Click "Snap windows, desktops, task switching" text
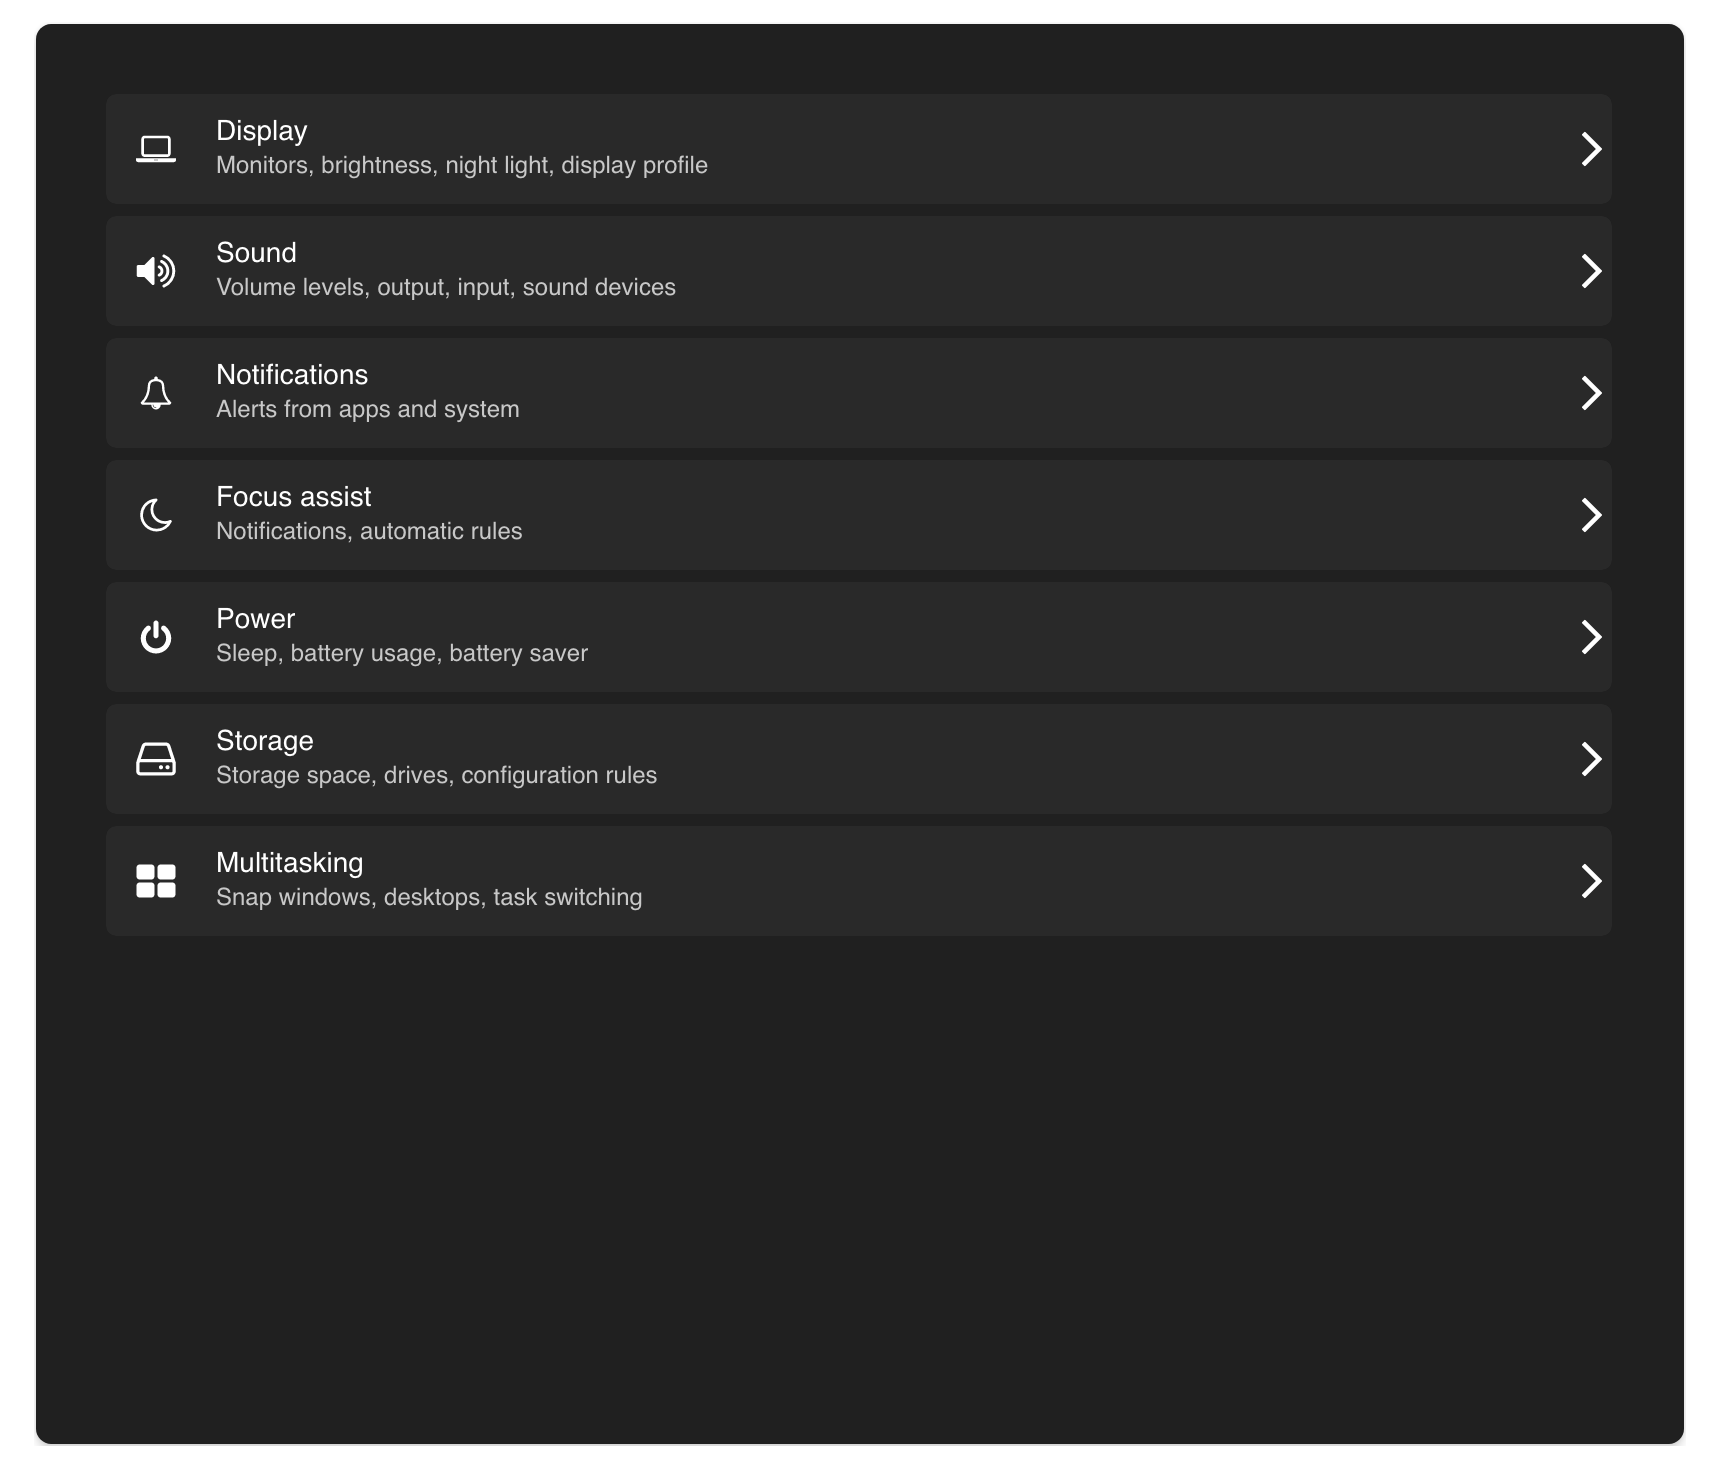Screen dimensions: 1710x1476 (429, 897)
